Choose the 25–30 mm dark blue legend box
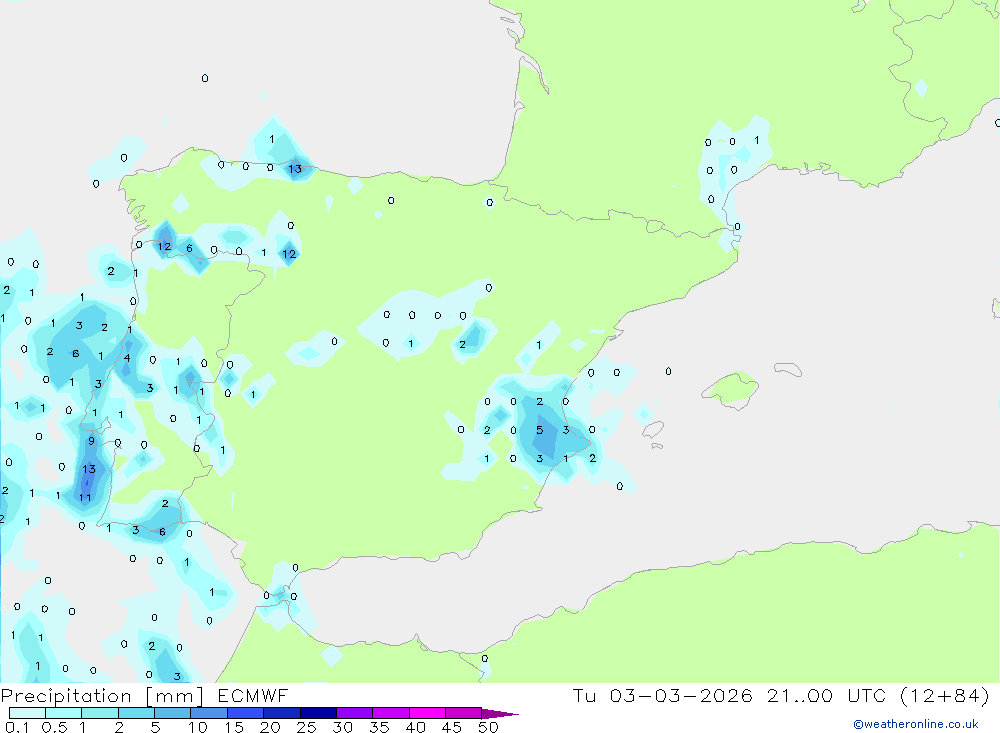This screenshot has height=733, width=1000. tap(318, 713)
